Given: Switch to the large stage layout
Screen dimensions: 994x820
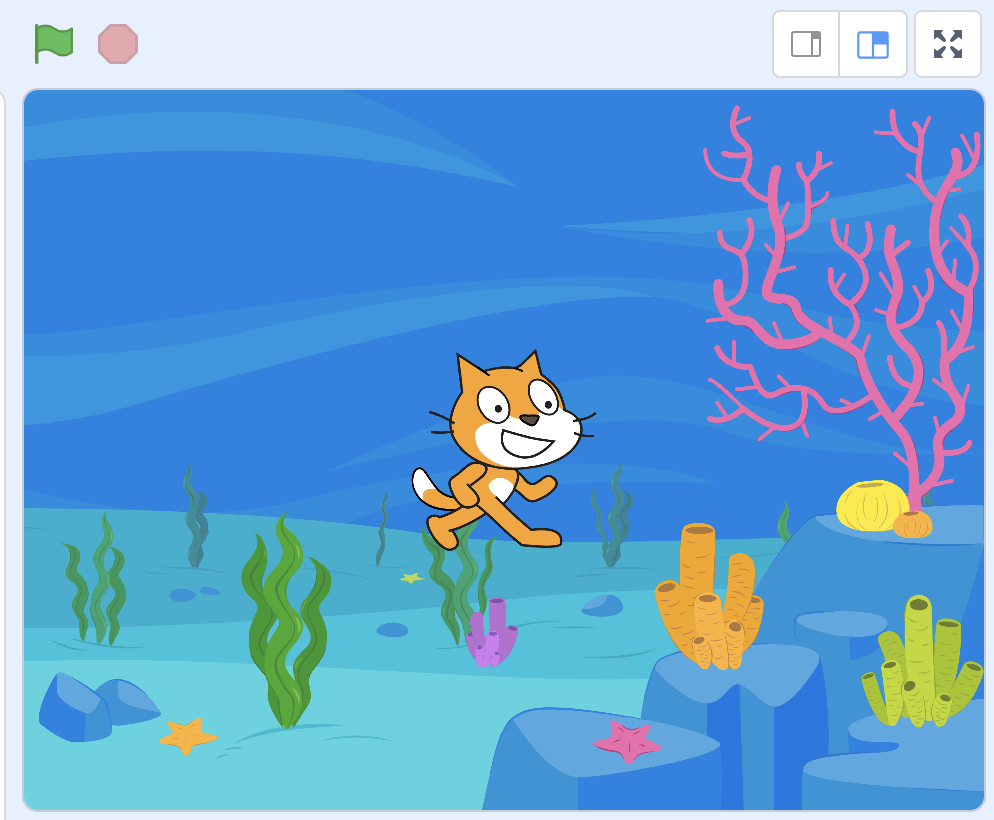Looking at the screenshot, I should point(873,44).
